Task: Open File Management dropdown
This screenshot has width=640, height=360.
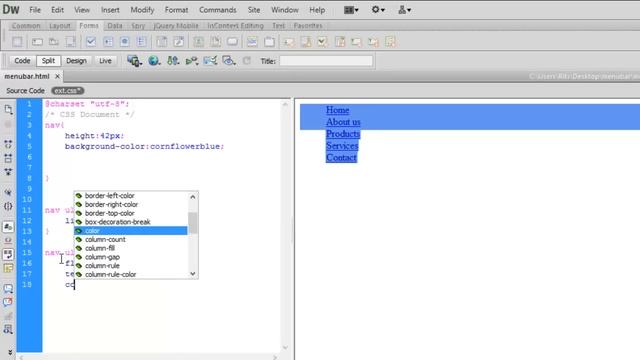Action: pyautogui.click(x=173, y=61)
